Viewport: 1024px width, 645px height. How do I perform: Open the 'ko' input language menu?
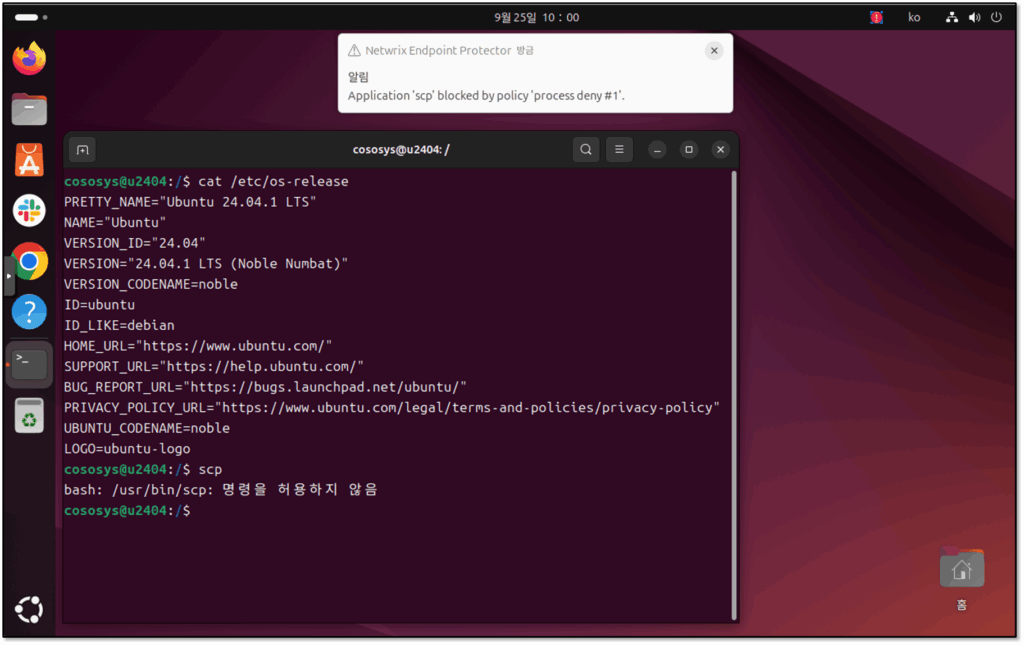[914, 17]
